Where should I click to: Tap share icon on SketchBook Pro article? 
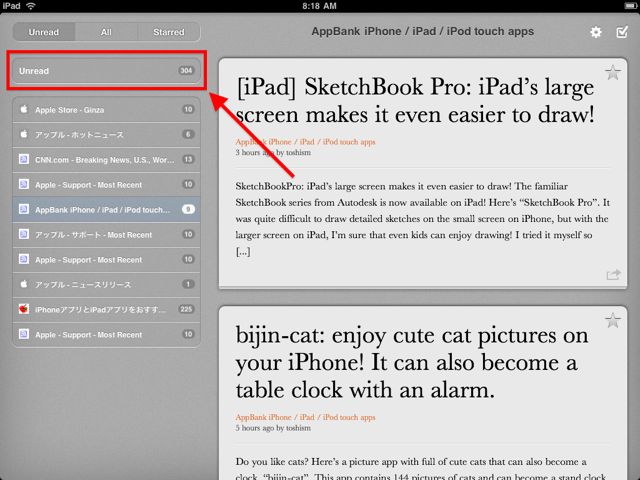613,275
